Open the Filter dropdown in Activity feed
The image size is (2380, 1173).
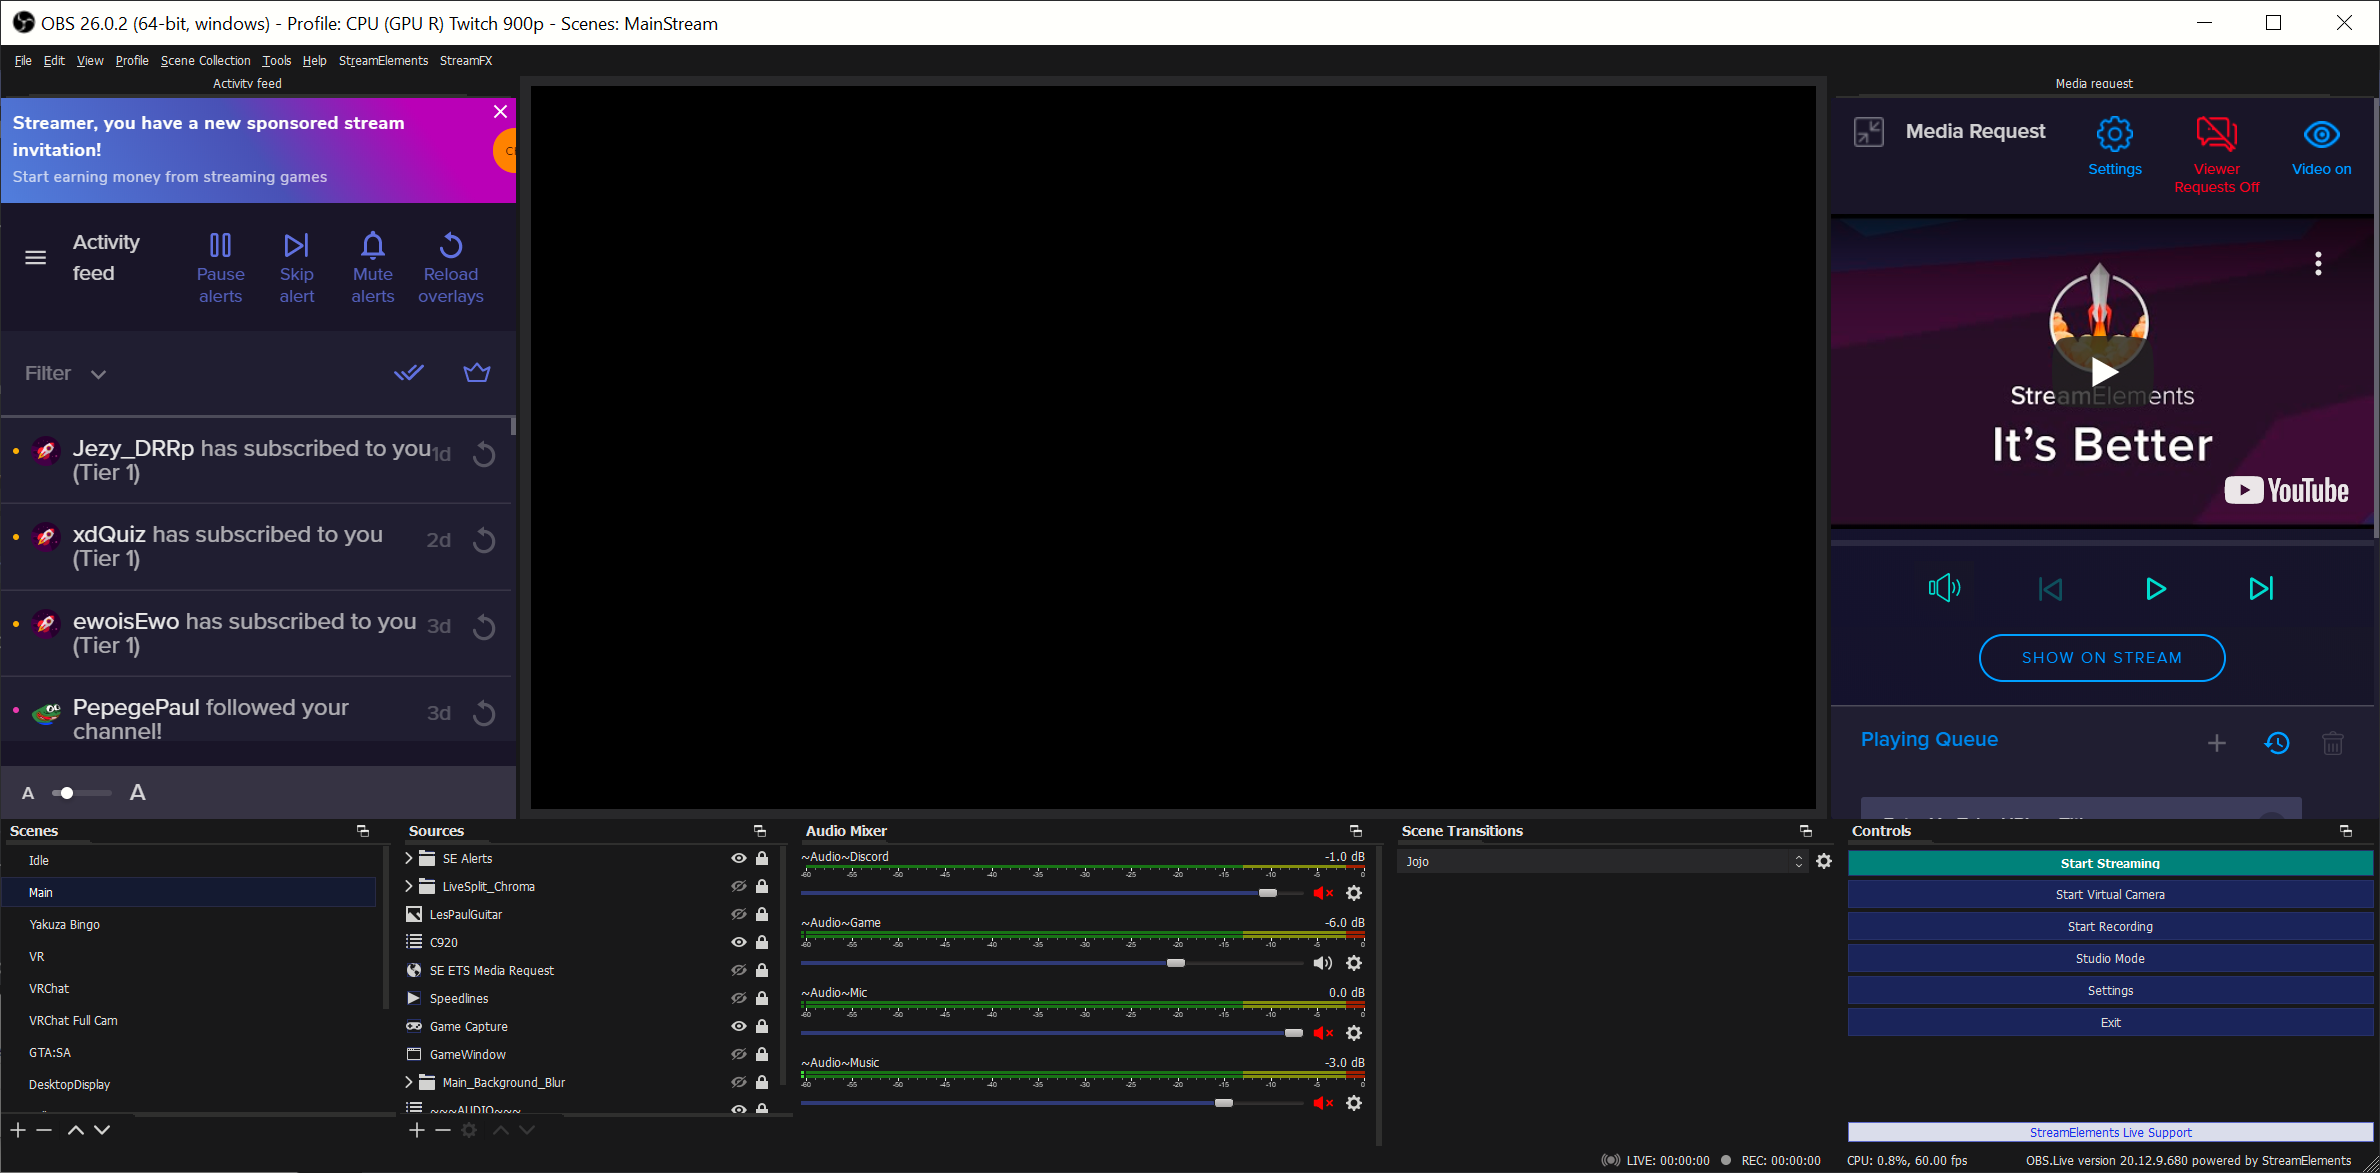tap(63, 372)
